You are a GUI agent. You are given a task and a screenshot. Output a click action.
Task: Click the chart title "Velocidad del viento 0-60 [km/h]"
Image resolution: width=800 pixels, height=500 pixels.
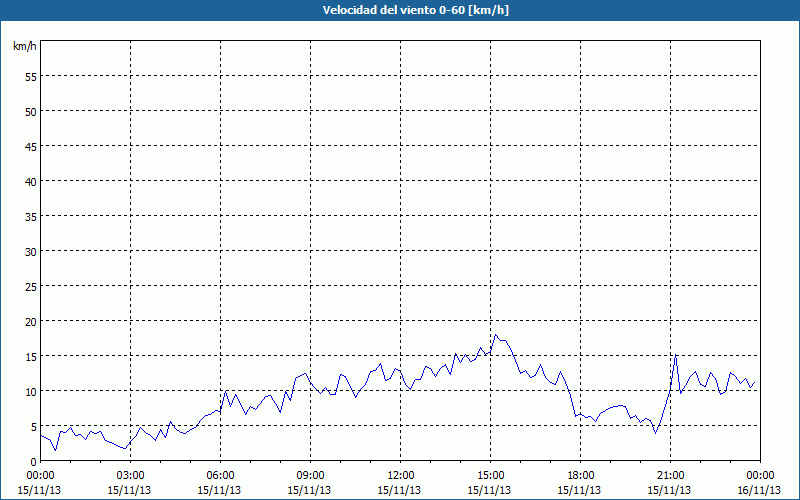(x=416, y=10)
